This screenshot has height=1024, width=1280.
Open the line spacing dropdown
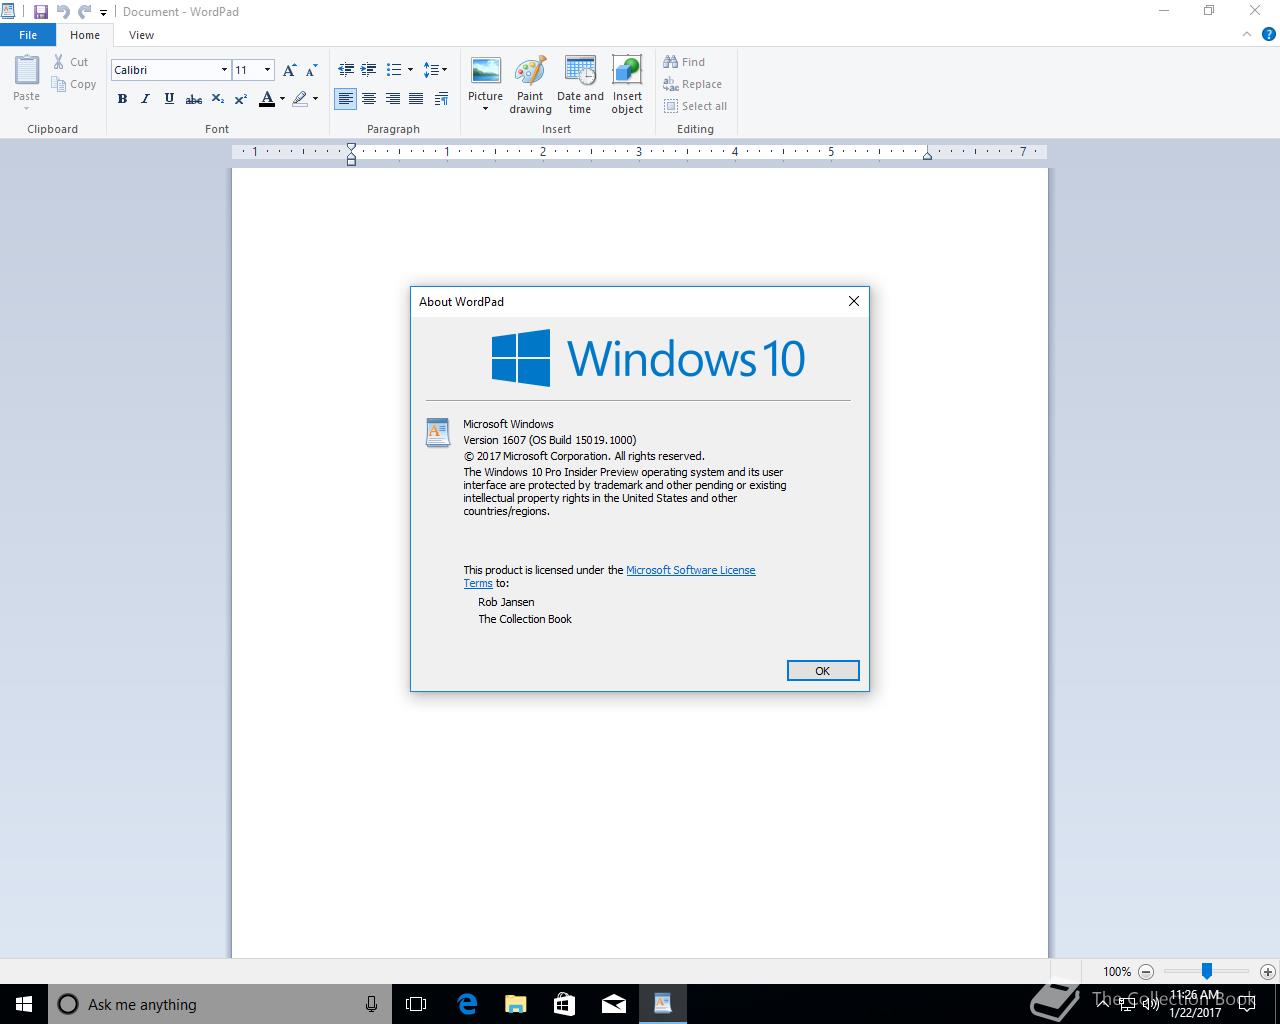(435, 70)
